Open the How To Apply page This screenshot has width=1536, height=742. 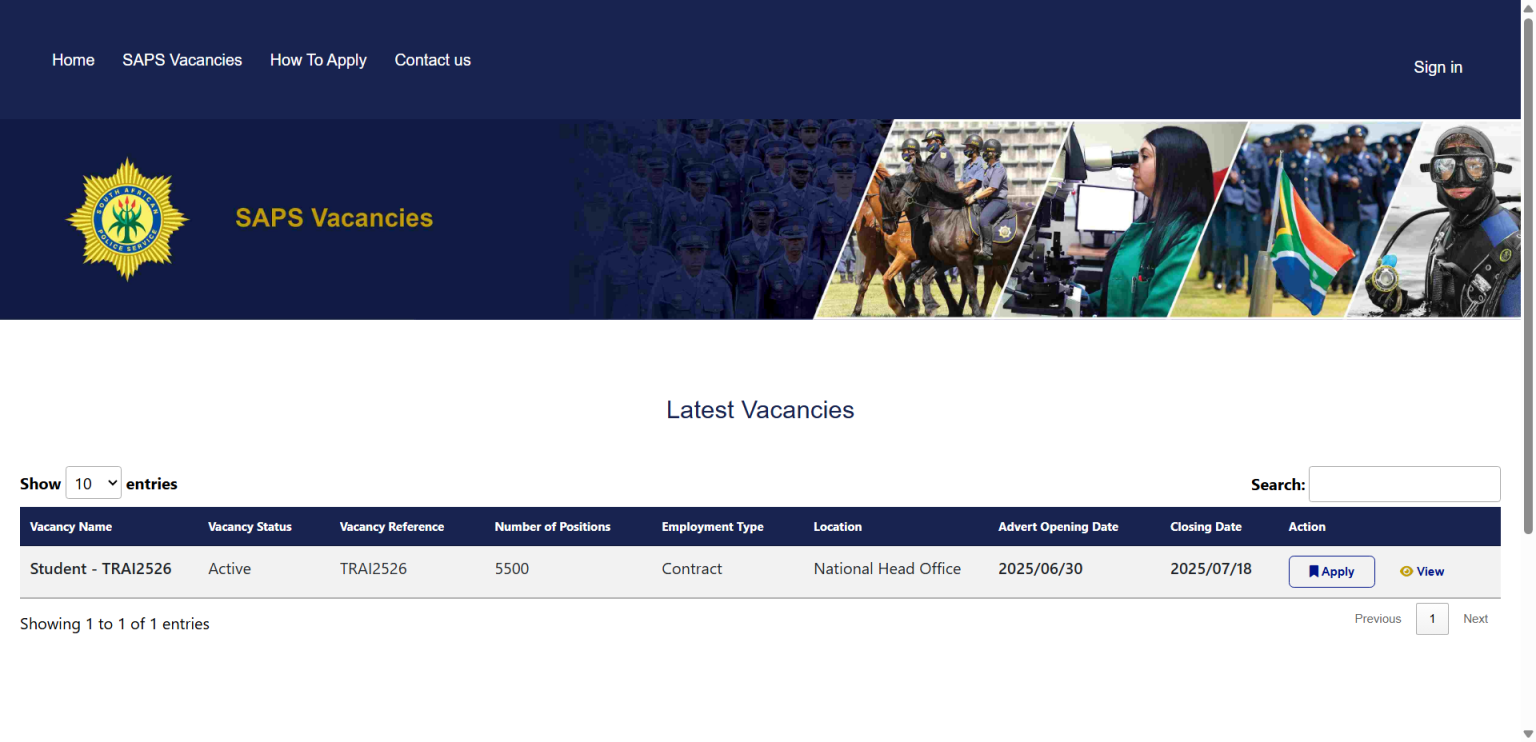point(318,60)
